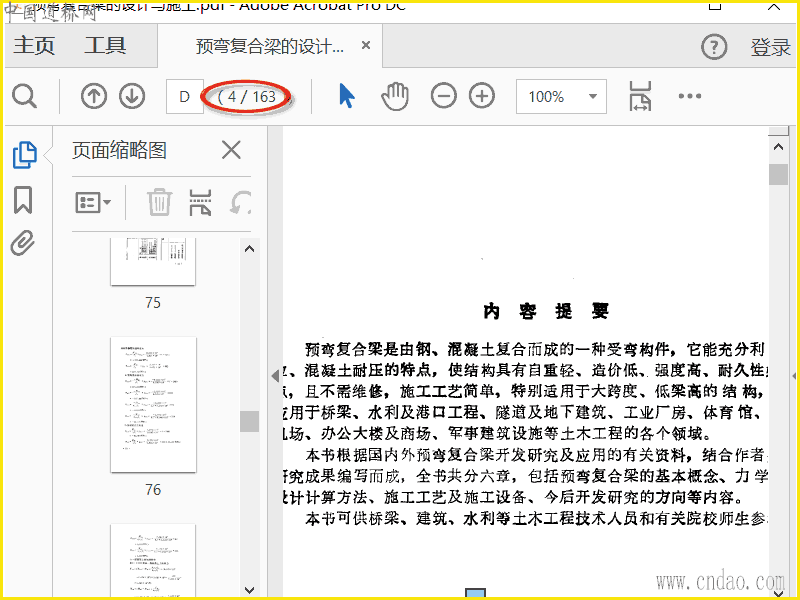The image size is (800, 600).
Task: Click the page number input field
Action: tap(185, 96)
